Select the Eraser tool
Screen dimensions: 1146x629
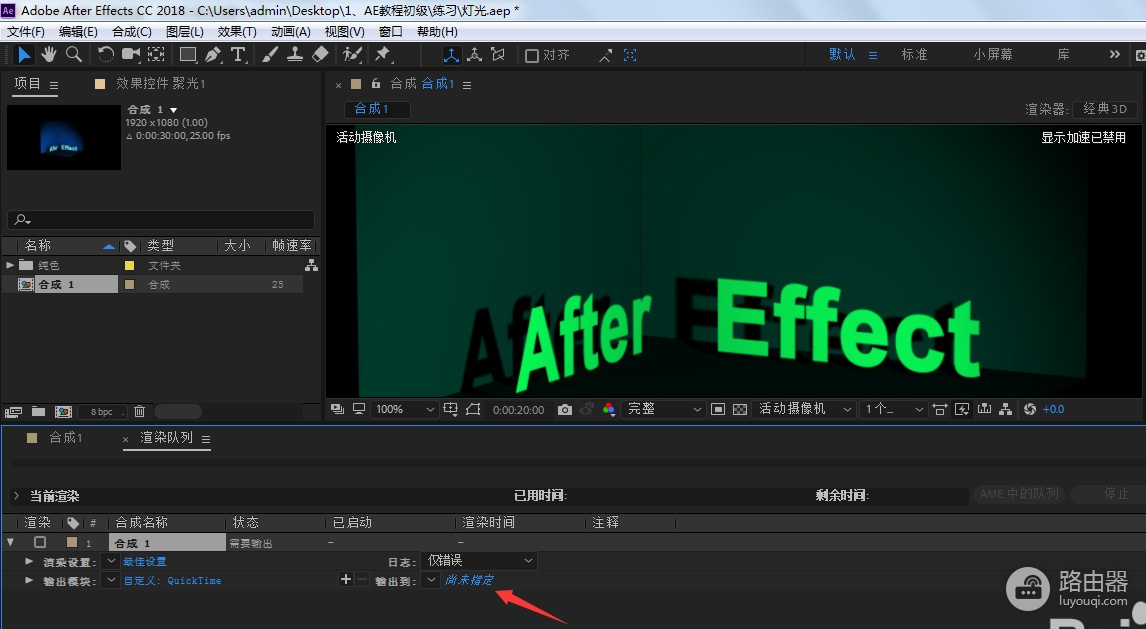pyautogui.click(x=319, y=55)
